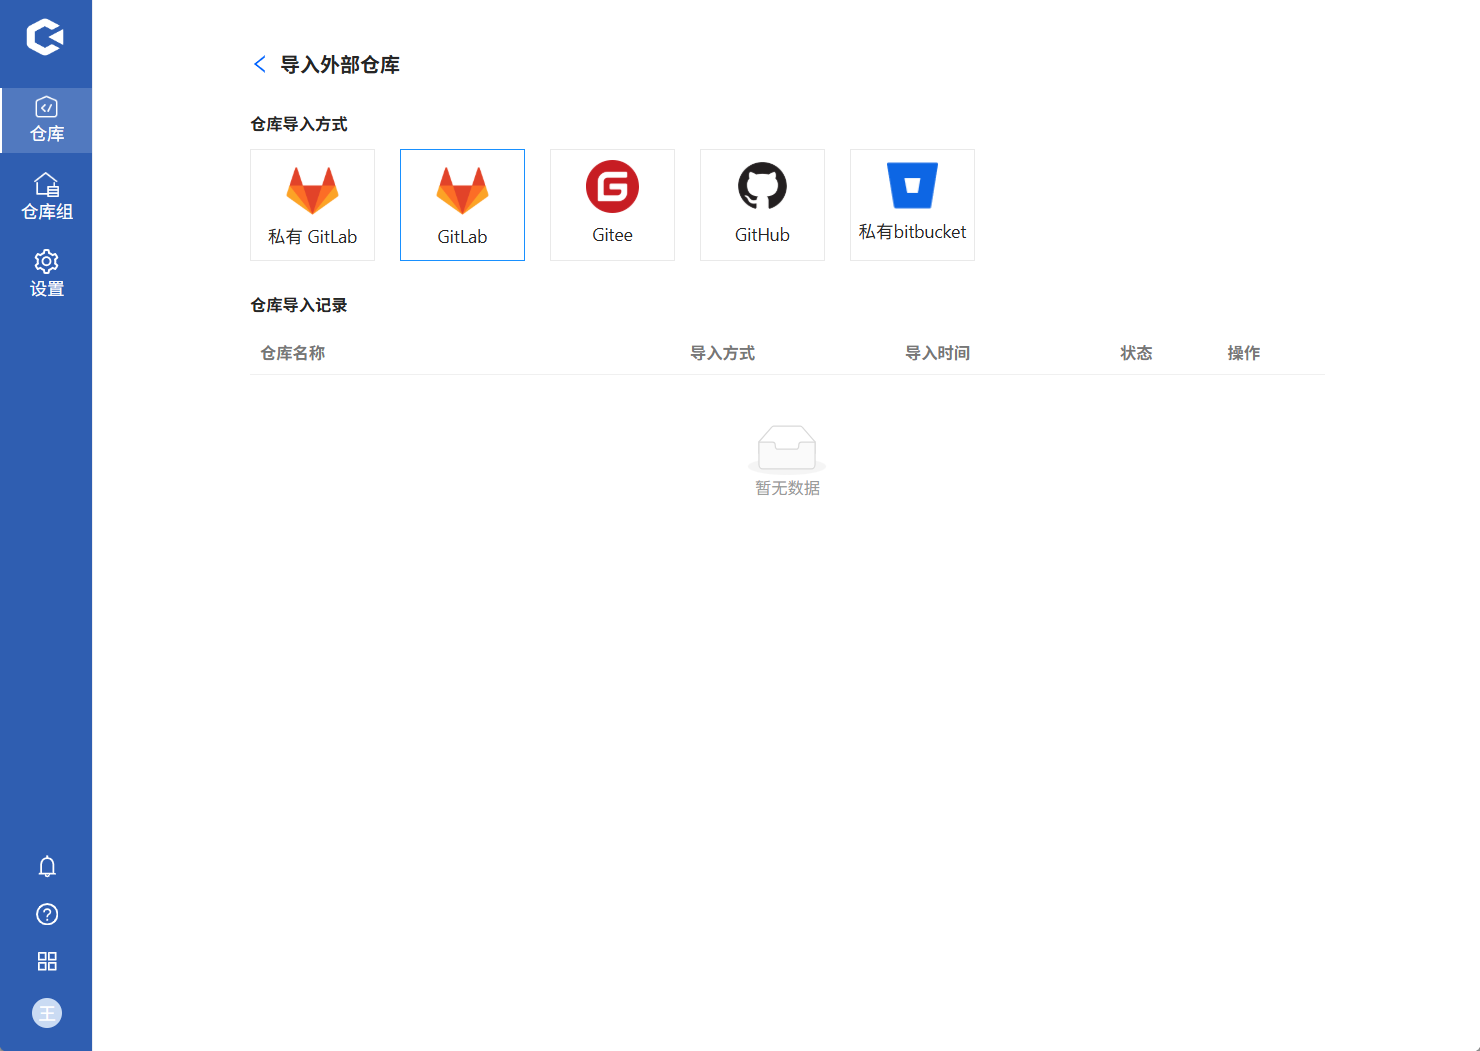Open 设置 in the sidebar
Viewport: 1480px width, 1051px height.
click(46, 274)
